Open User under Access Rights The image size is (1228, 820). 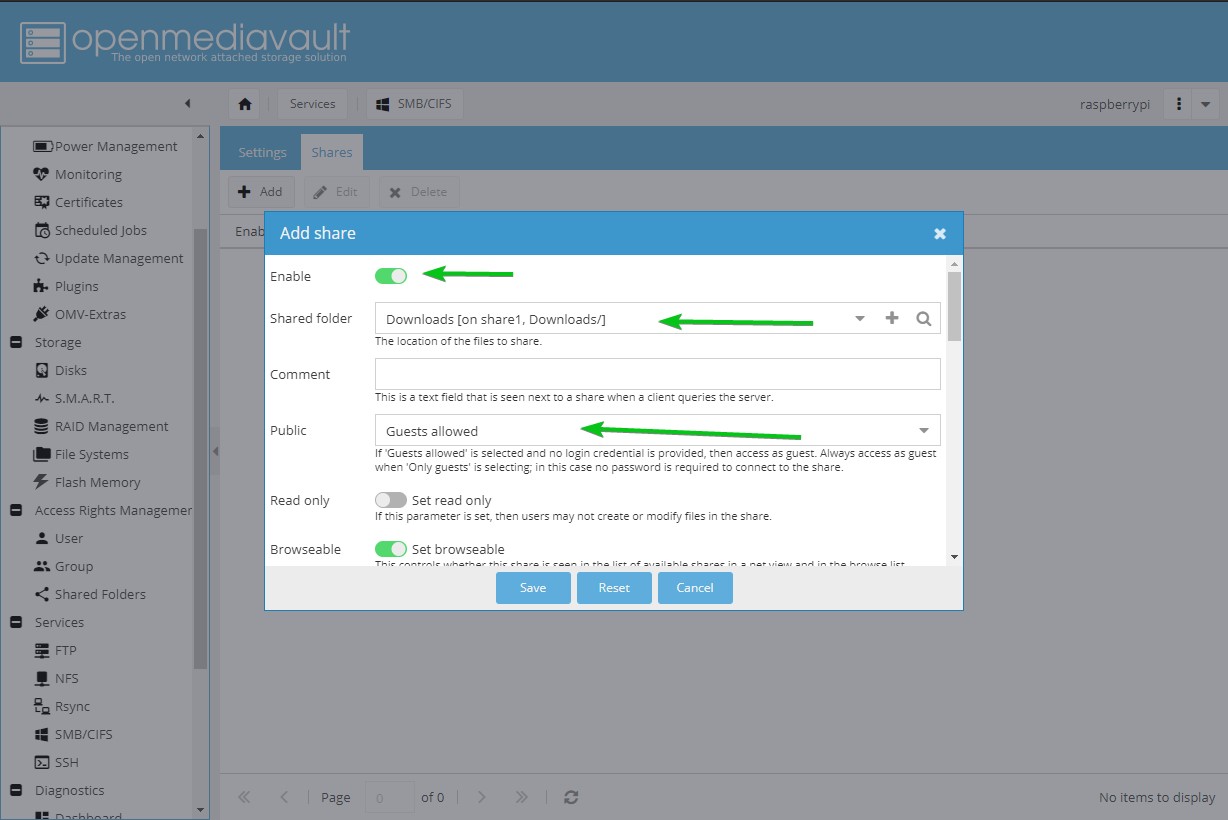click(59, 538)
